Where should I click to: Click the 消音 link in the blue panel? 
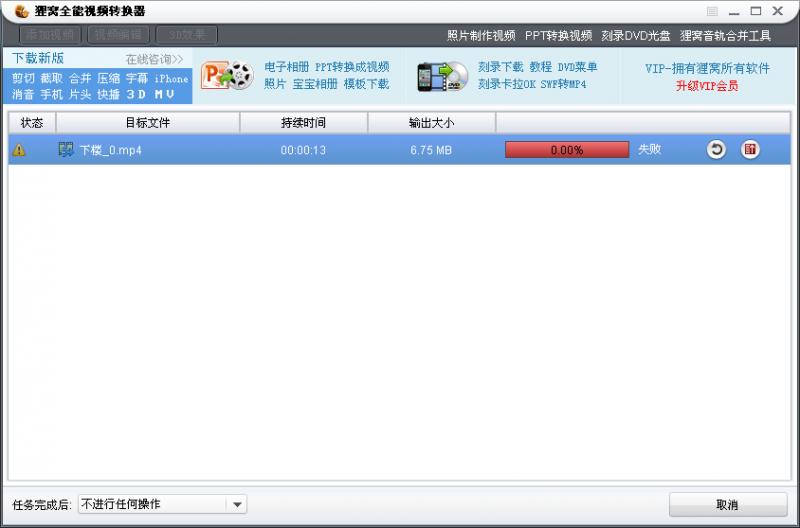pyautogui.click(x=23, y=94)
